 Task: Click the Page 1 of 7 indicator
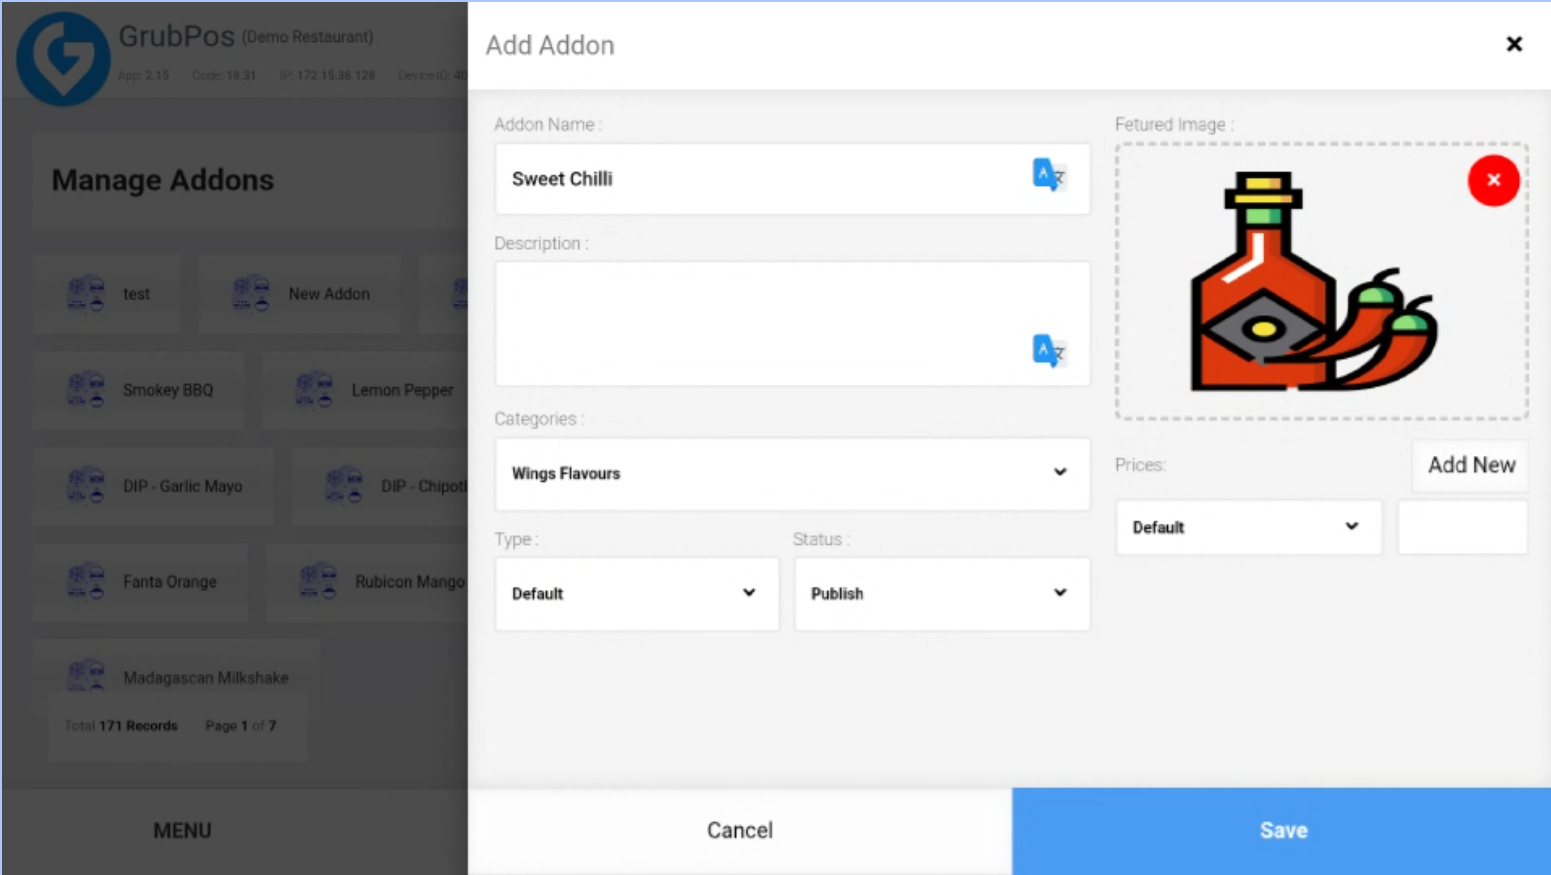(x=241, y=726)
